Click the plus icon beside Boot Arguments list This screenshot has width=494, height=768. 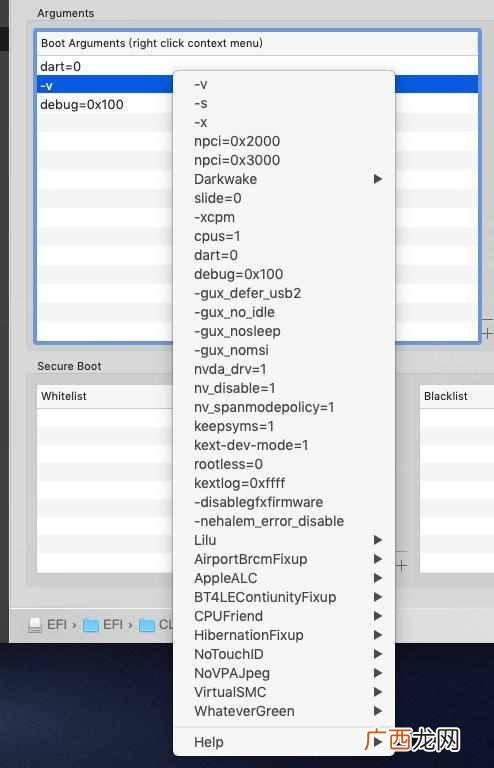[x=488, y=334]
